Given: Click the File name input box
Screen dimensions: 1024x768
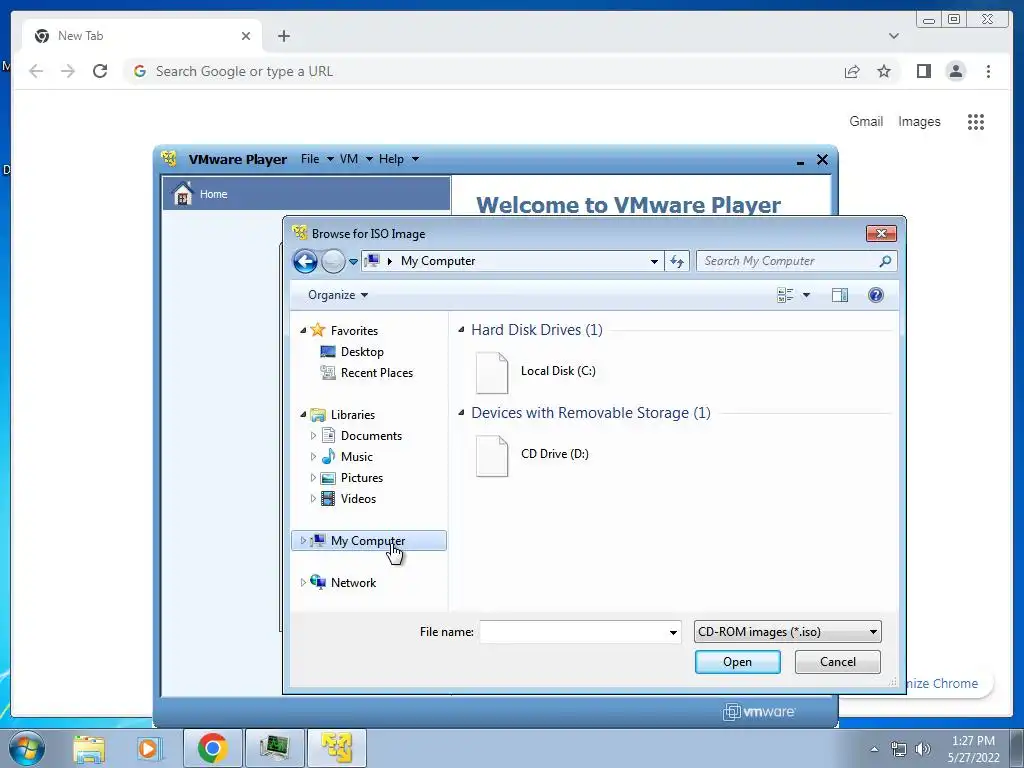Looking at the screenshot, I should [573, 632].
